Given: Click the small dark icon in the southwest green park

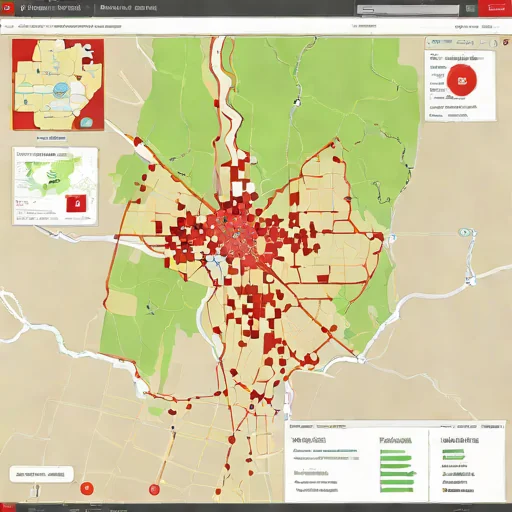Looking at the screenshot, I should [151, 308].
